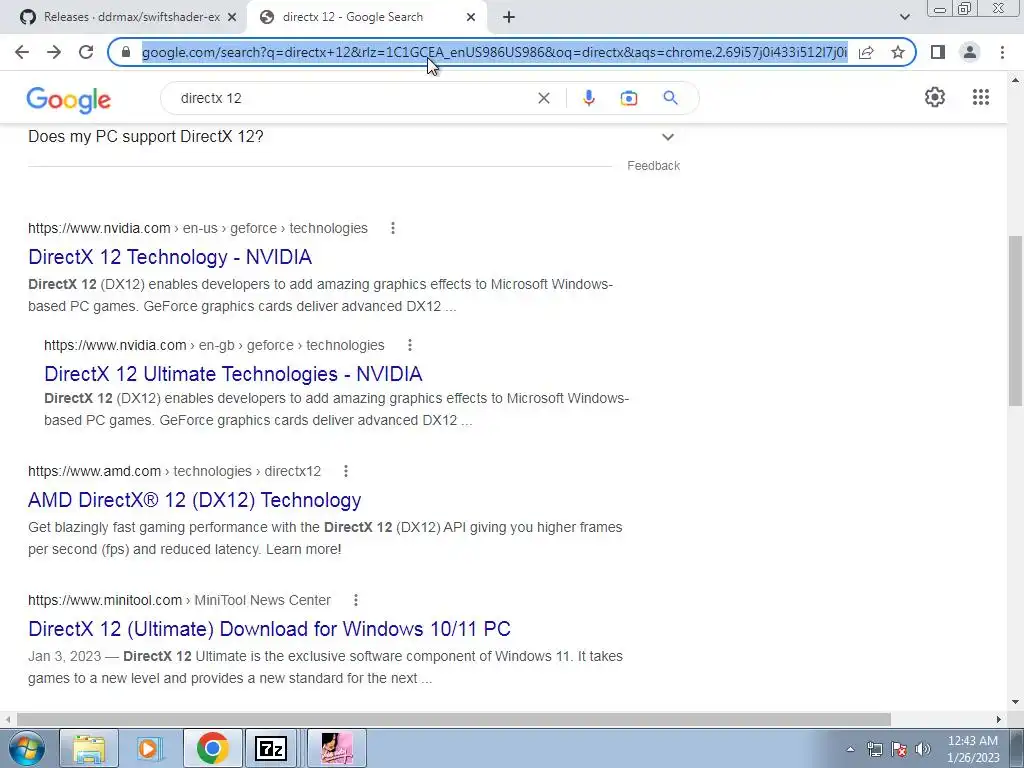Screen dimensions: 1024x768
Task: Search by image with the camera icon
Action: click(628, 98)
